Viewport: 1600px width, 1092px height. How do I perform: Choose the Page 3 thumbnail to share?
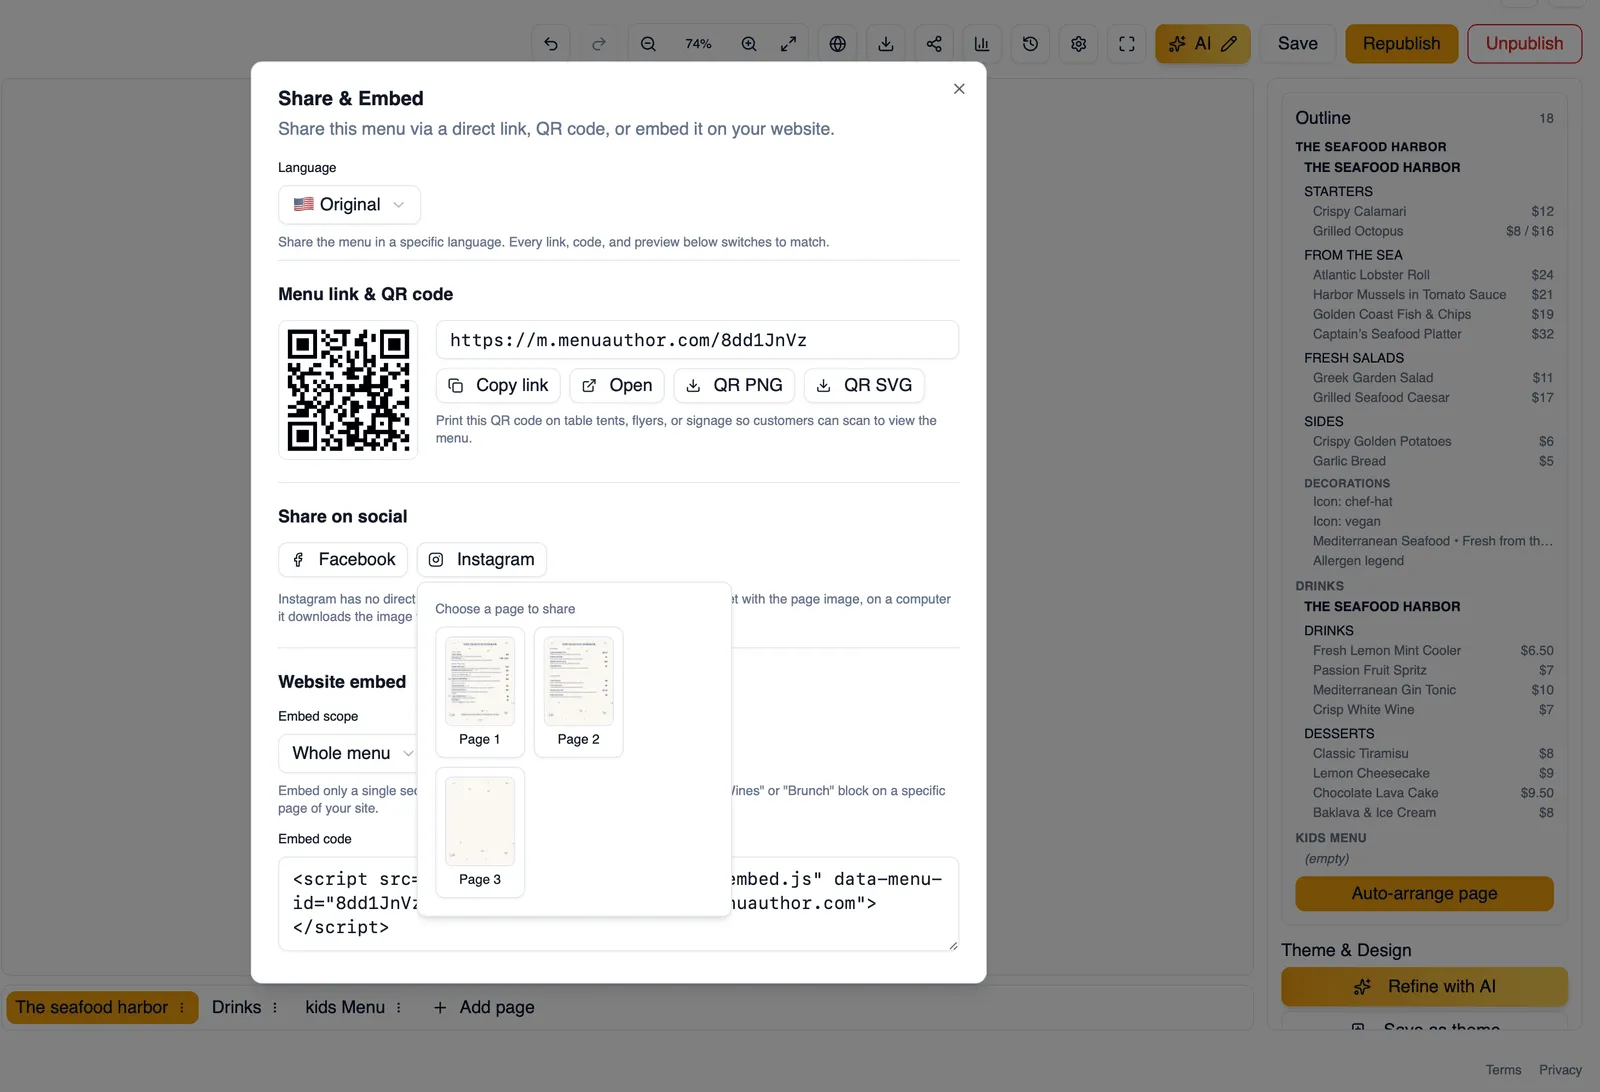pos(480,832)
